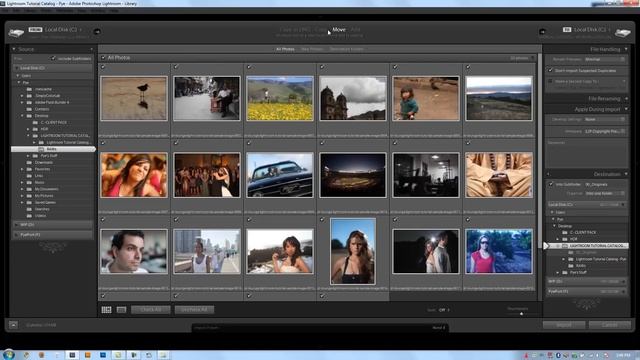Click the Import Preset bar at the bottom
This screenshot has width=640, height=360.
(320, 327)
